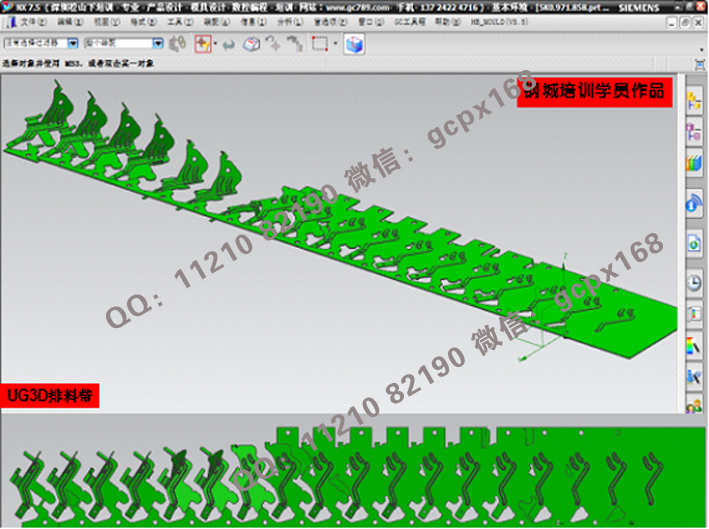Open the Part Navigator sidebar tab

tap(694, 133)
